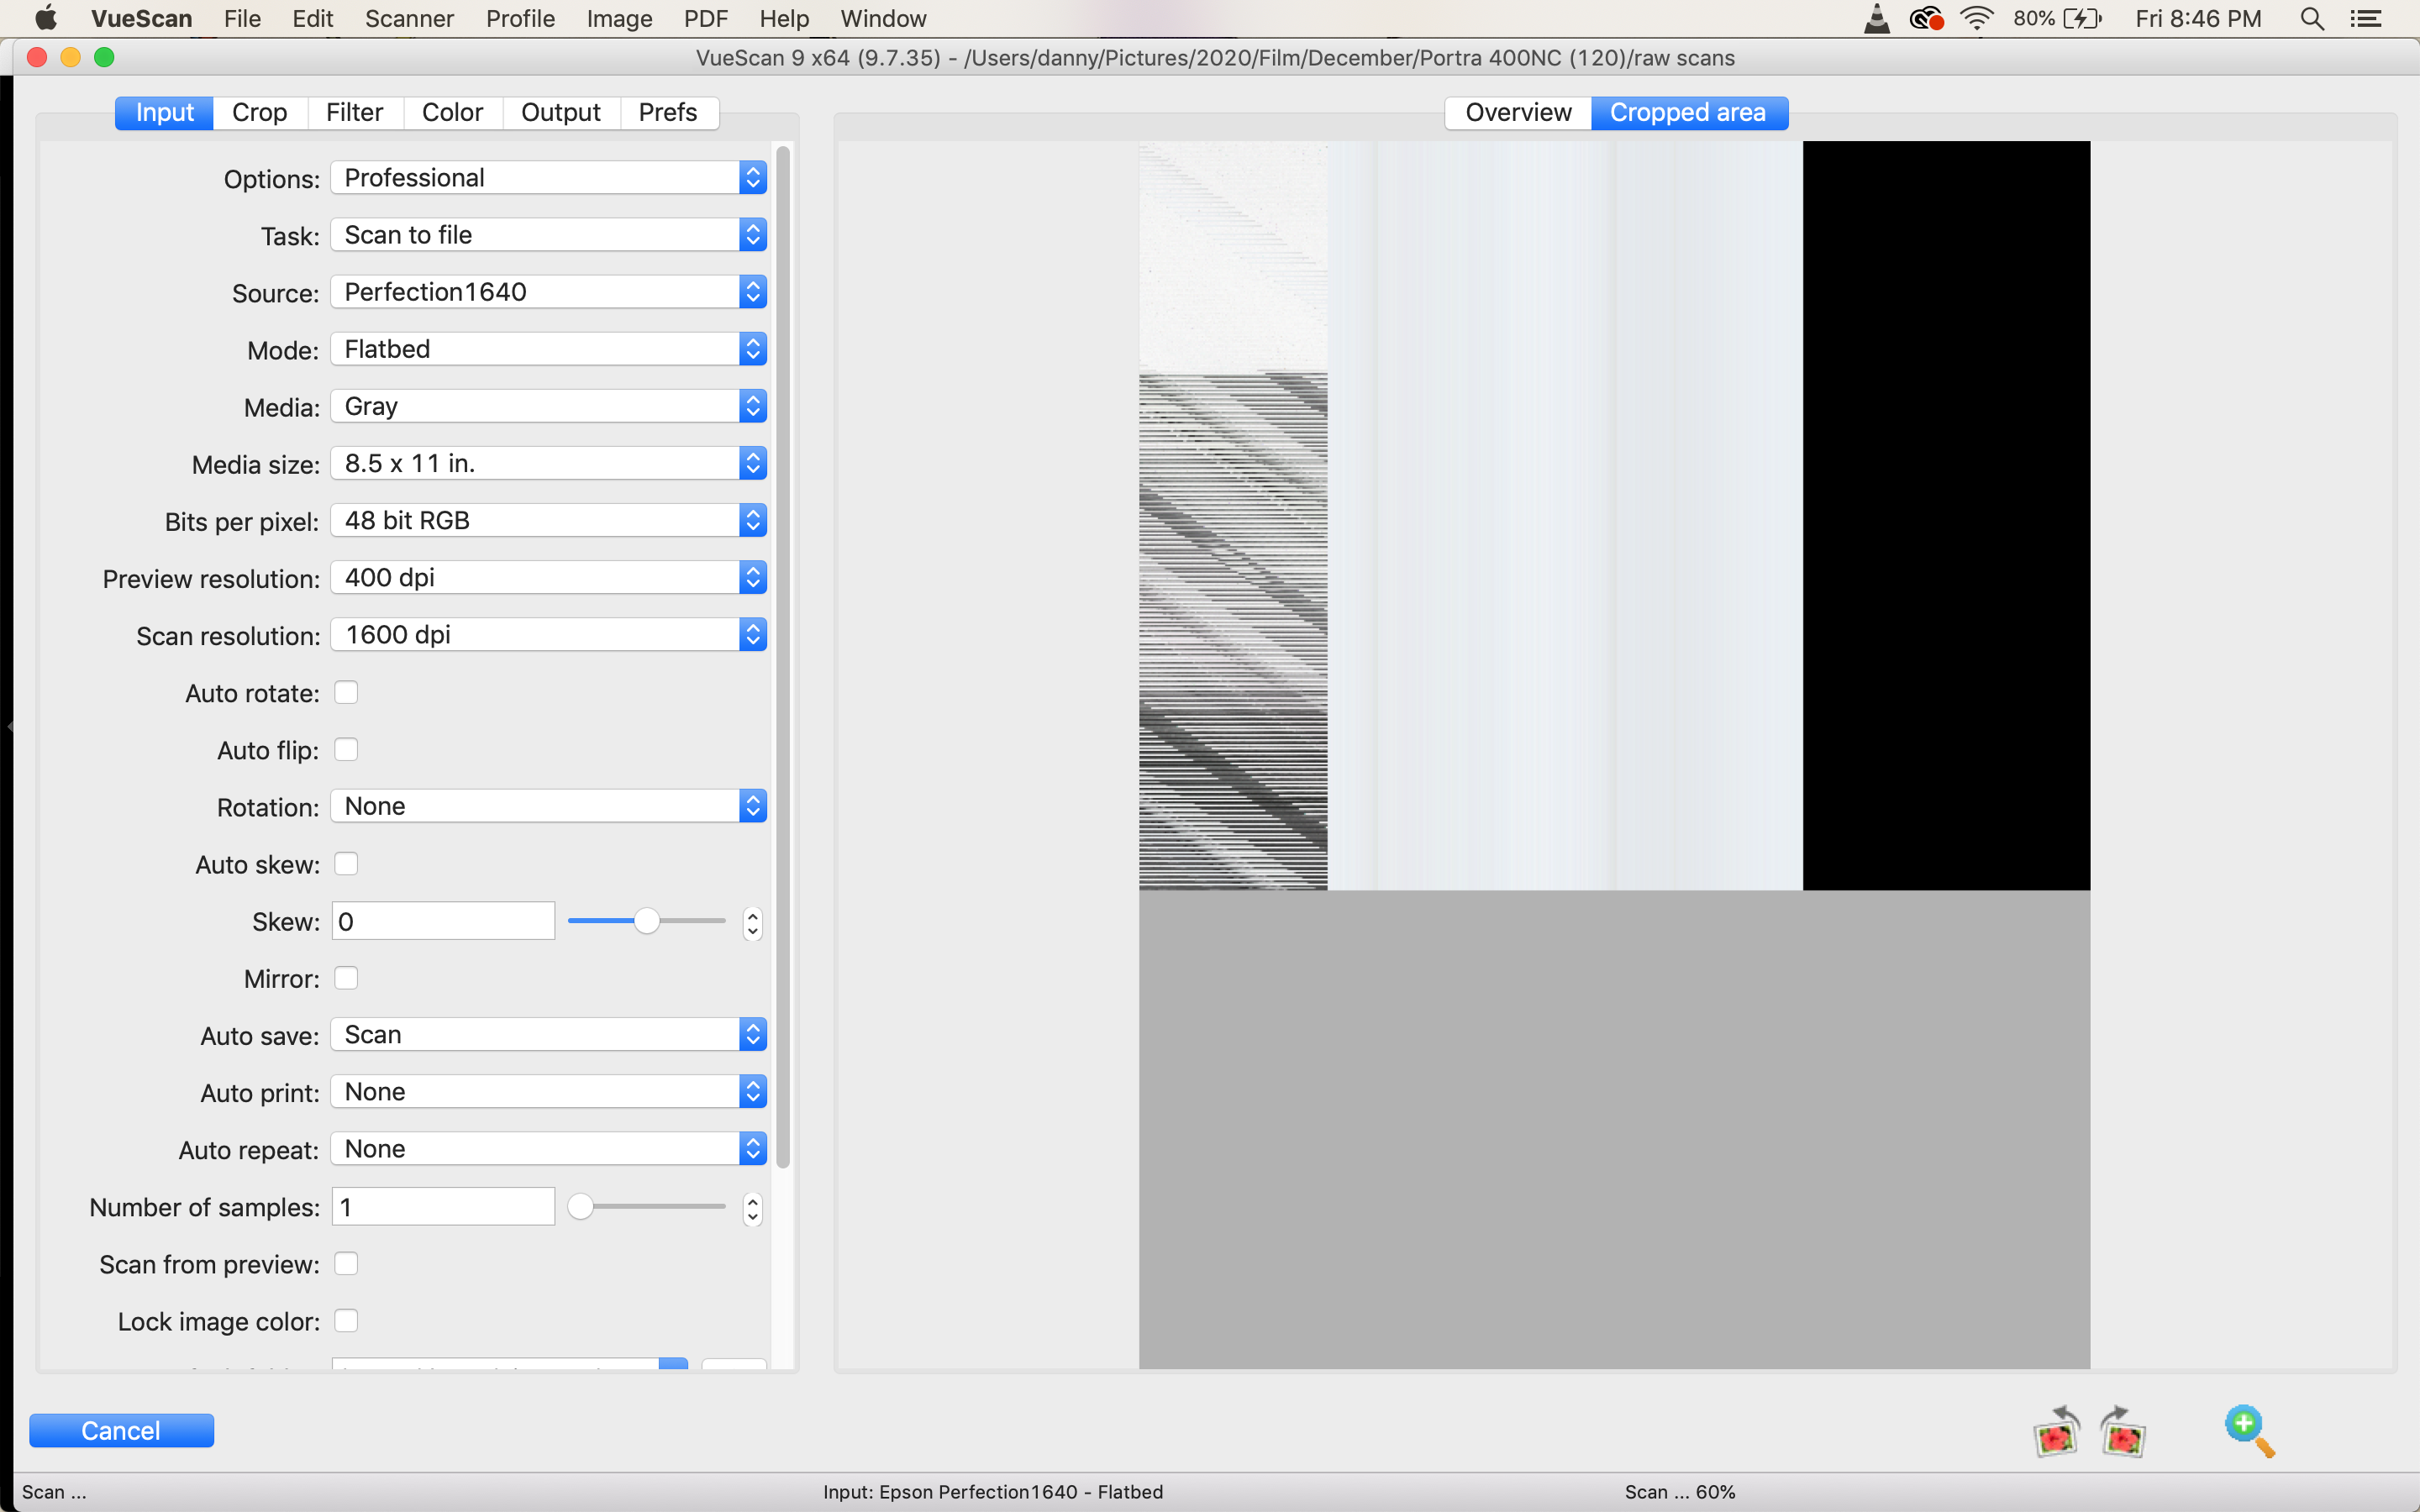Click the Number of samples input field
2420x1512 pixels.
(x=443, y=1206)
